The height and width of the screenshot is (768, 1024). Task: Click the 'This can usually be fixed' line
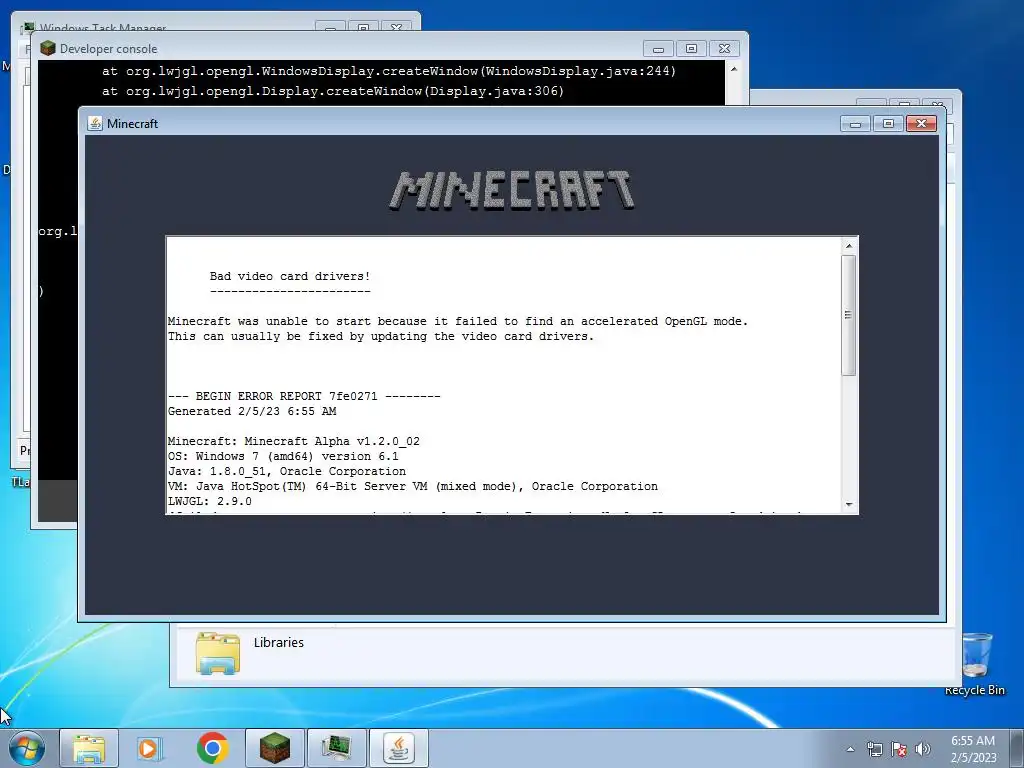pyautogui.click(x=381, y=336)
